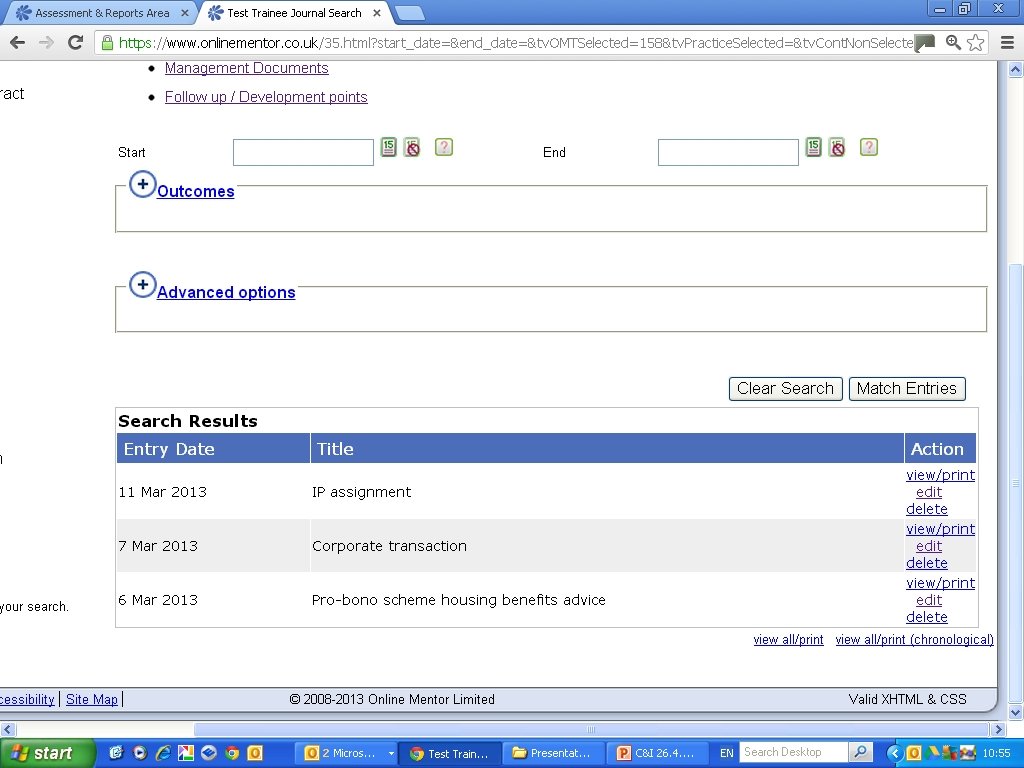Open help for End date
This screenshot has height=768, width=1024.
pyautogui.click(x=869, y=147)
